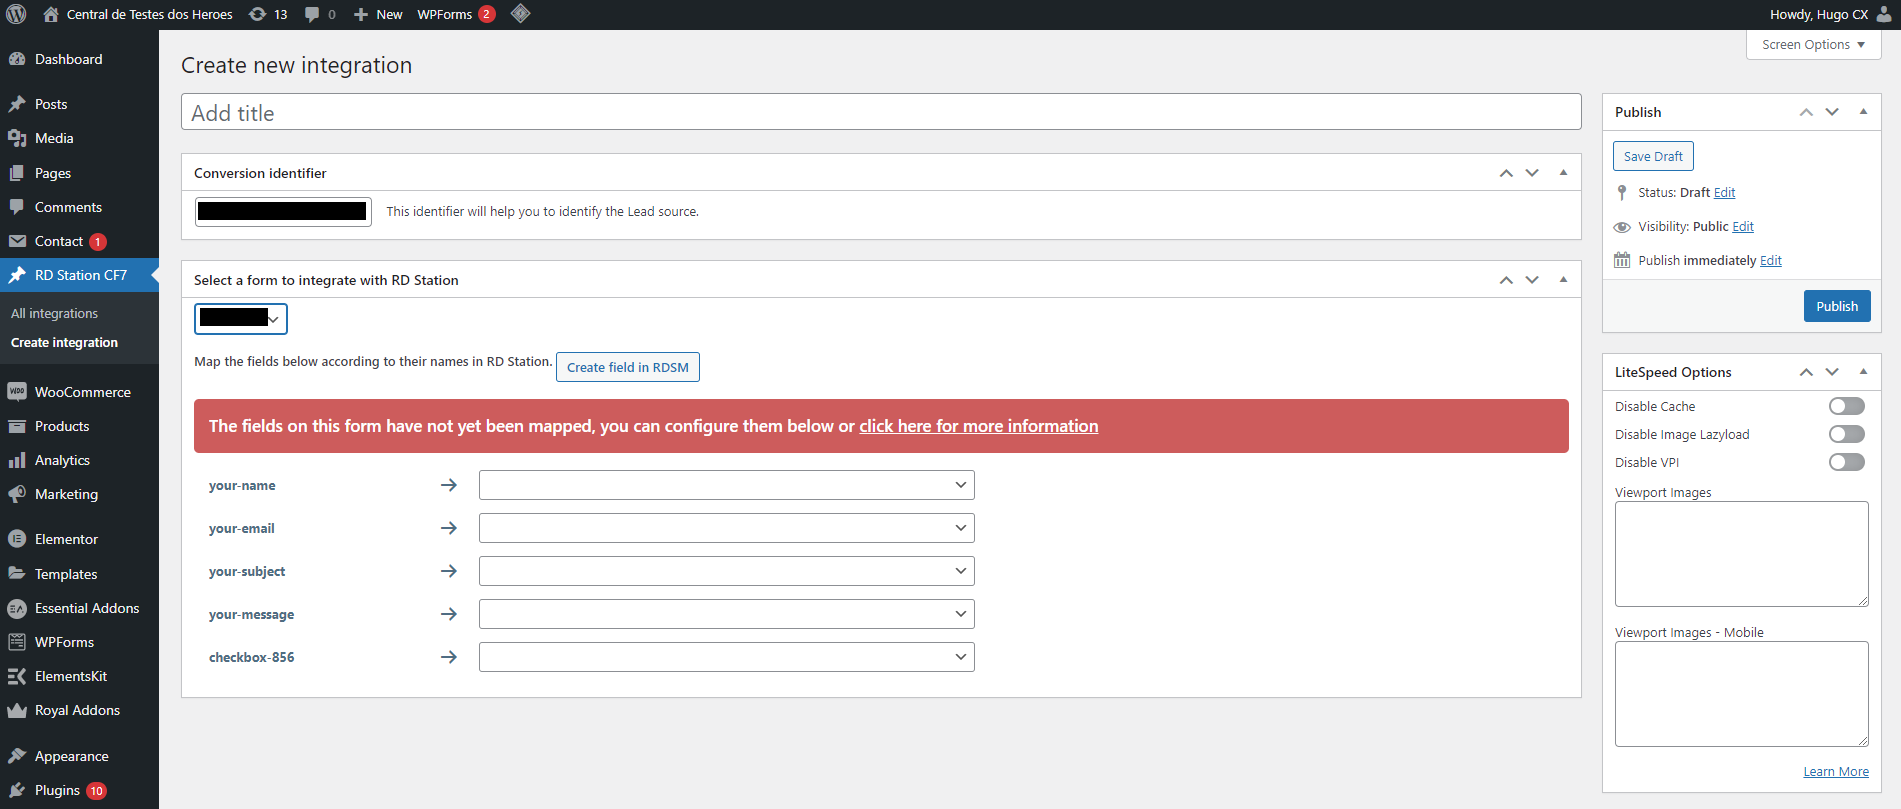Move the LiteSpeed Options box up

coord(1806,372)
